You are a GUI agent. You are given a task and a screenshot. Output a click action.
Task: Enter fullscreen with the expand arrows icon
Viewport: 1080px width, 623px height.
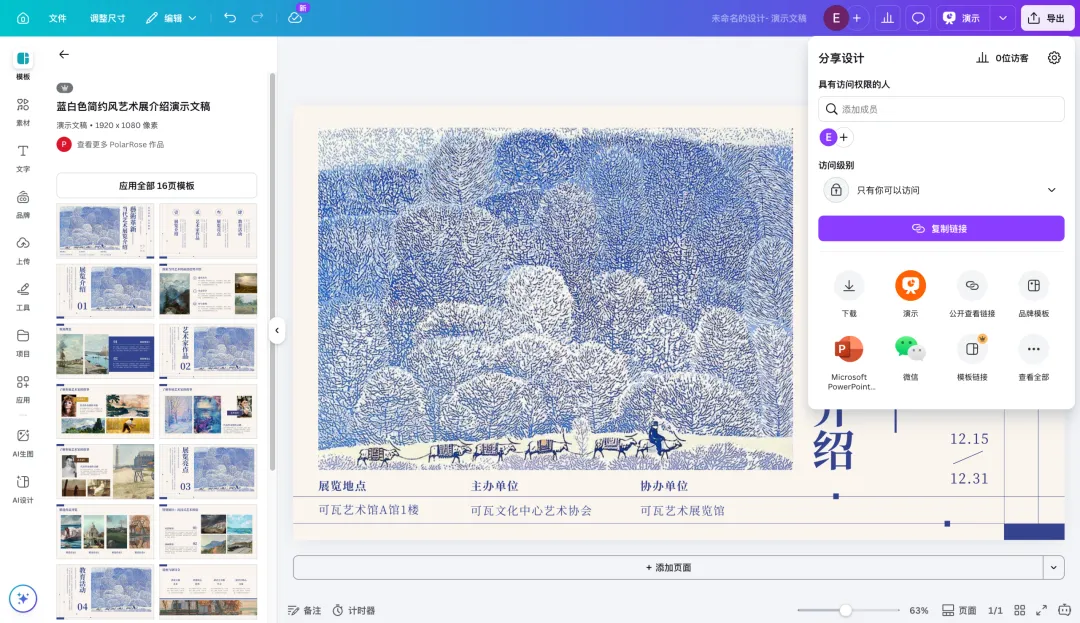1041,610
